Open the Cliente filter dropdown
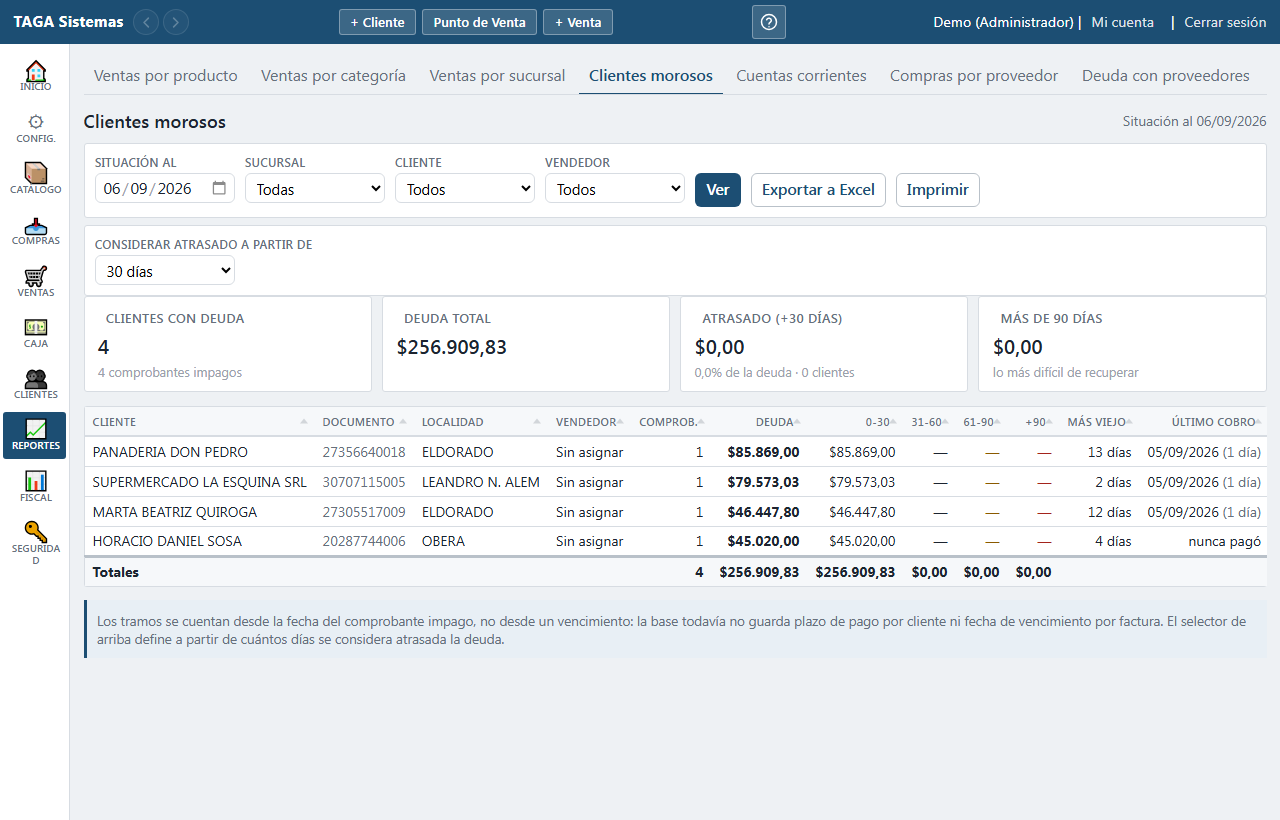This screenshot has width=1280, height=820. pos(465,189)
